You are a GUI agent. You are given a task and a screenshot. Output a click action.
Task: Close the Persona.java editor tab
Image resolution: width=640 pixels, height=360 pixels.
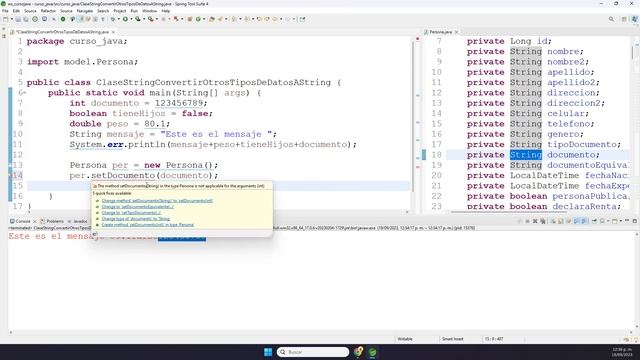(x=456, y=32)
